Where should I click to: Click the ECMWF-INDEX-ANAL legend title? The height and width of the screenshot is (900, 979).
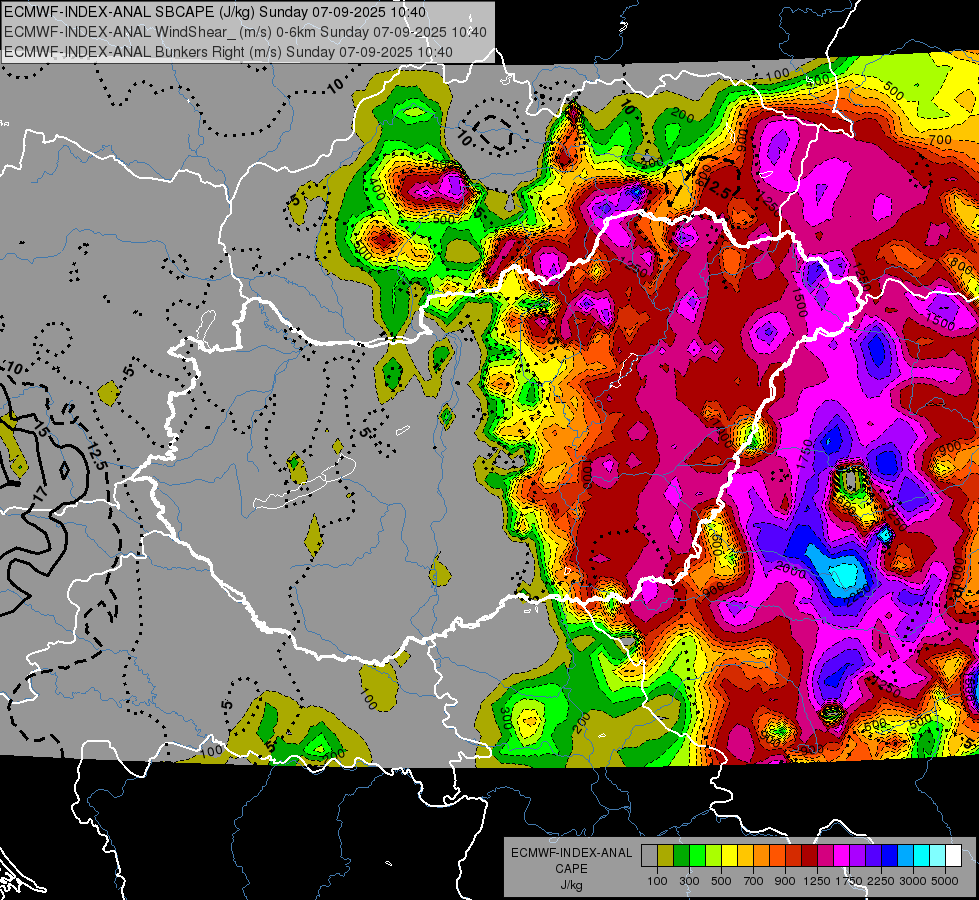571,853
